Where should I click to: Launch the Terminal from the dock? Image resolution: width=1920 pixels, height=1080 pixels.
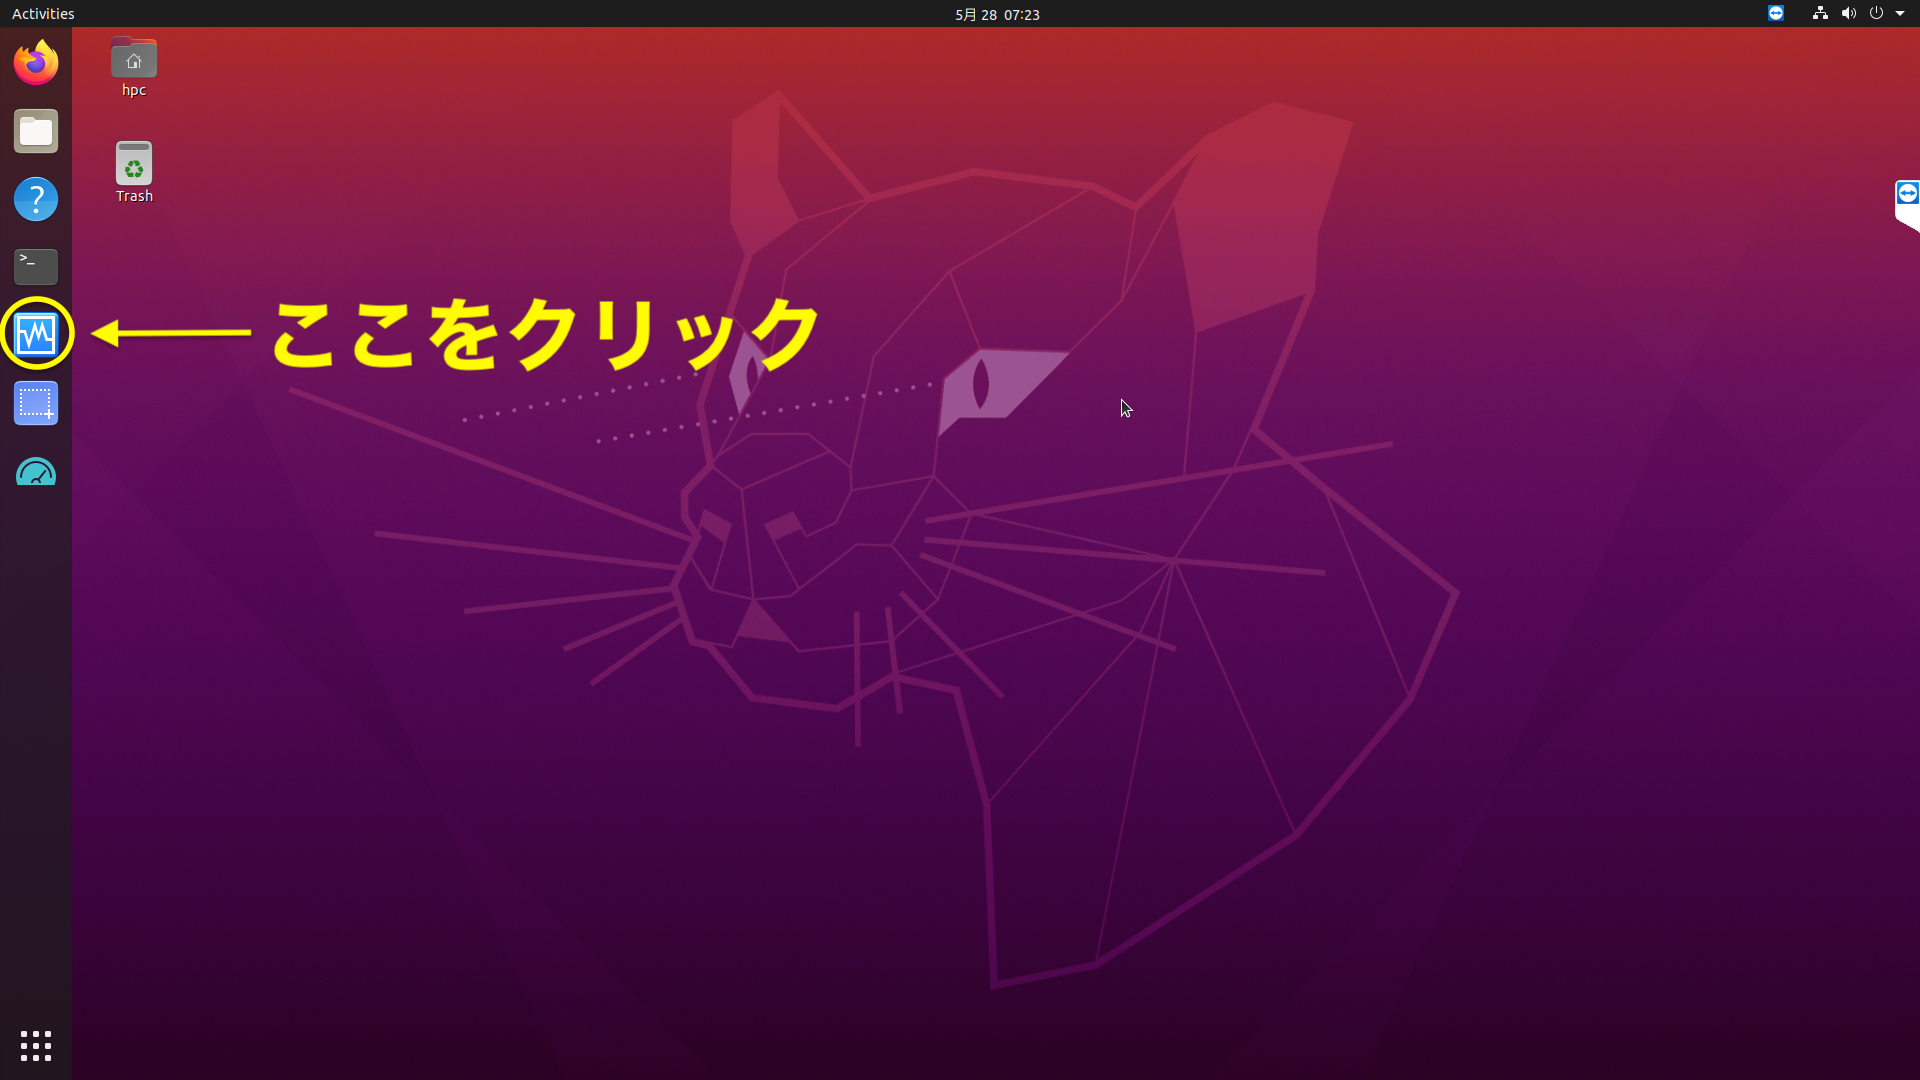pyautogui.click(x=36, y=267)
